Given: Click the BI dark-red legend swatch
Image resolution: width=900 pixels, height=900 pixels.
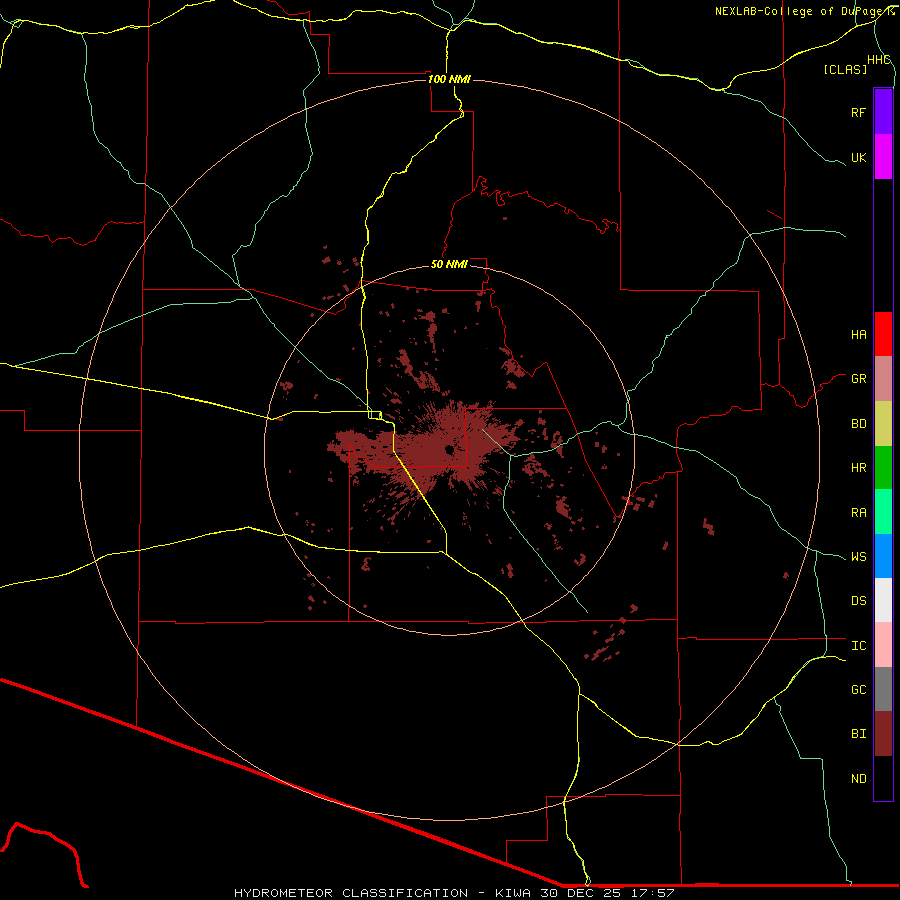Looking at the screenshot, I should (x=883, y=734).
